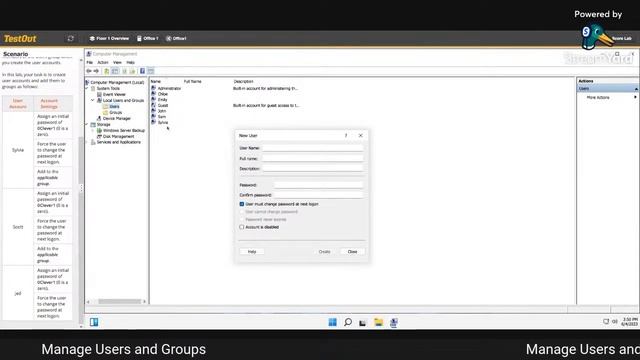The height and width of the screenshot is (360, 640).
Task: Select Disk Management in the tree
Action: pyautogui.click(x=118, y=136)
